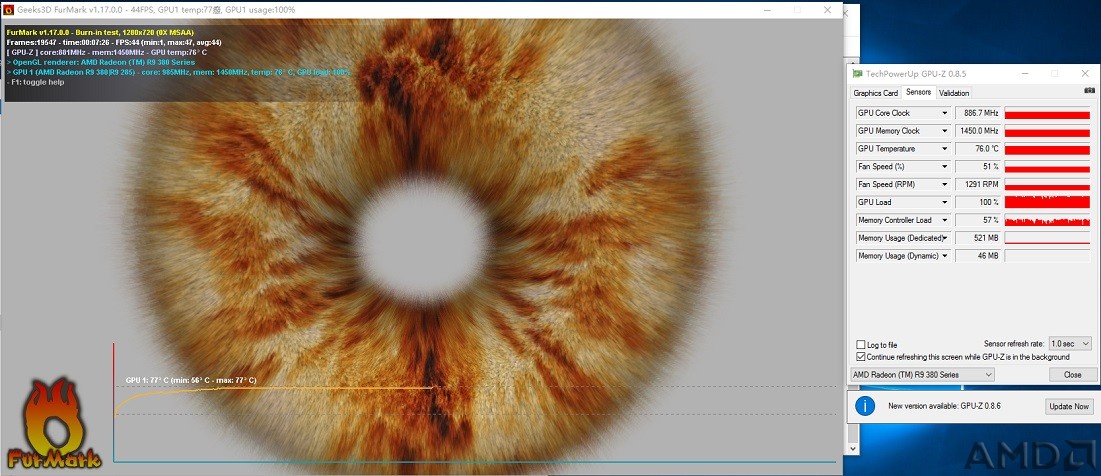Open the Sensor refresh rate combo box
This screenshot has width=1101, height=476.
click(1070, 344)
